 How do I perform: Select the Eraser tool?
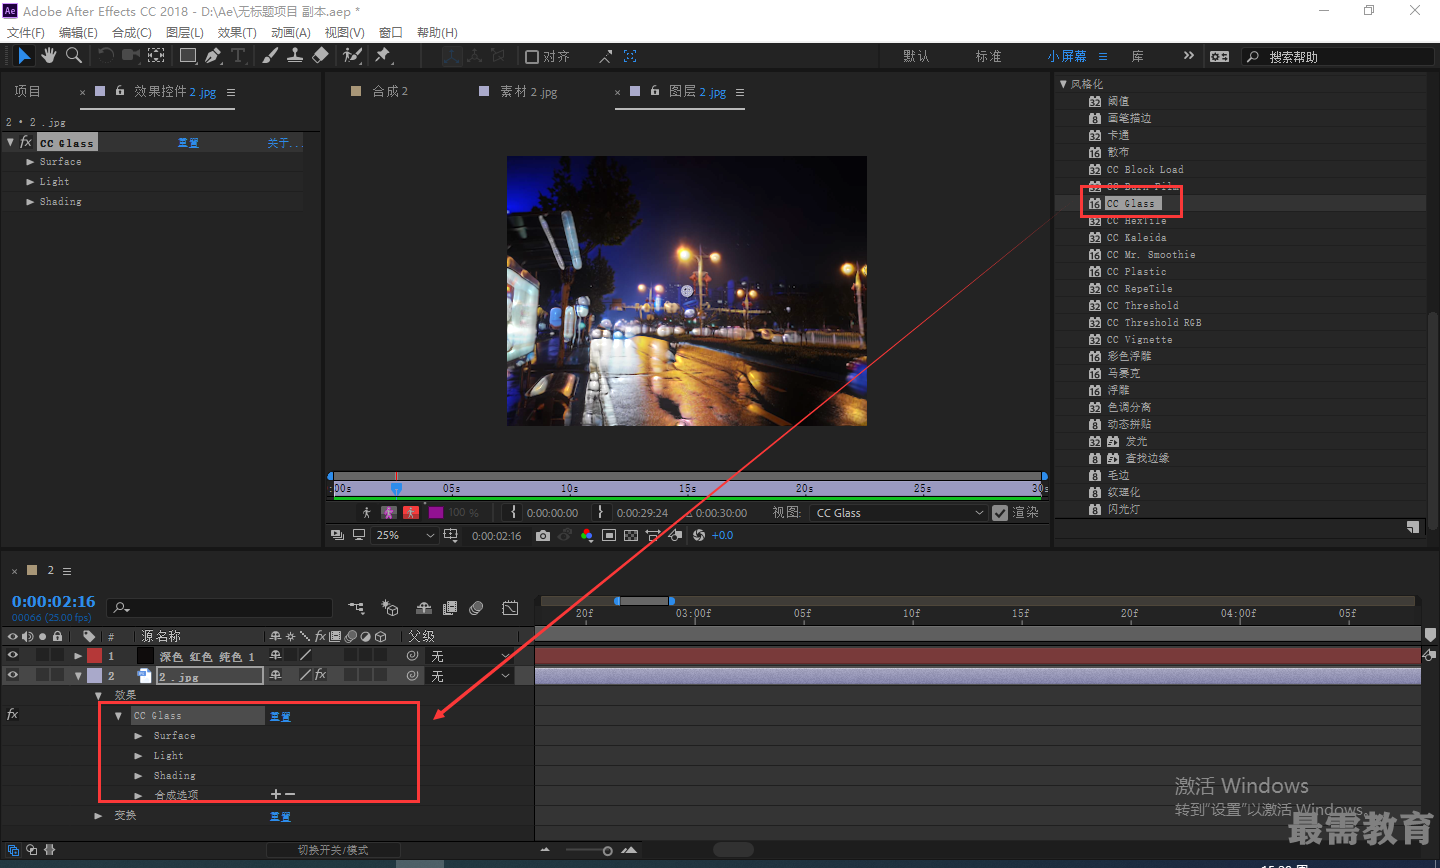point(320,56)
